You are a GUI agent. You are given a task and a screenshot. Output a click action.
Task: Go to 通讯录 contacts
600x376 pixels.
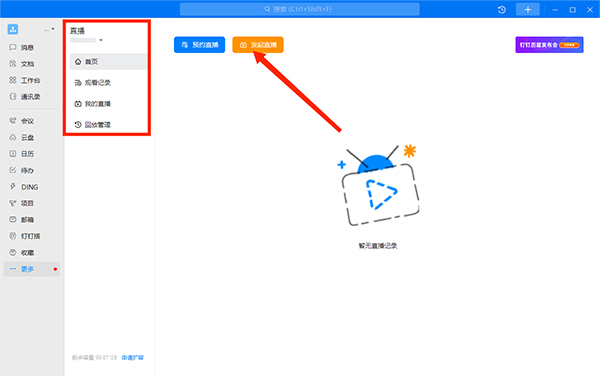(x=24, y=97)
